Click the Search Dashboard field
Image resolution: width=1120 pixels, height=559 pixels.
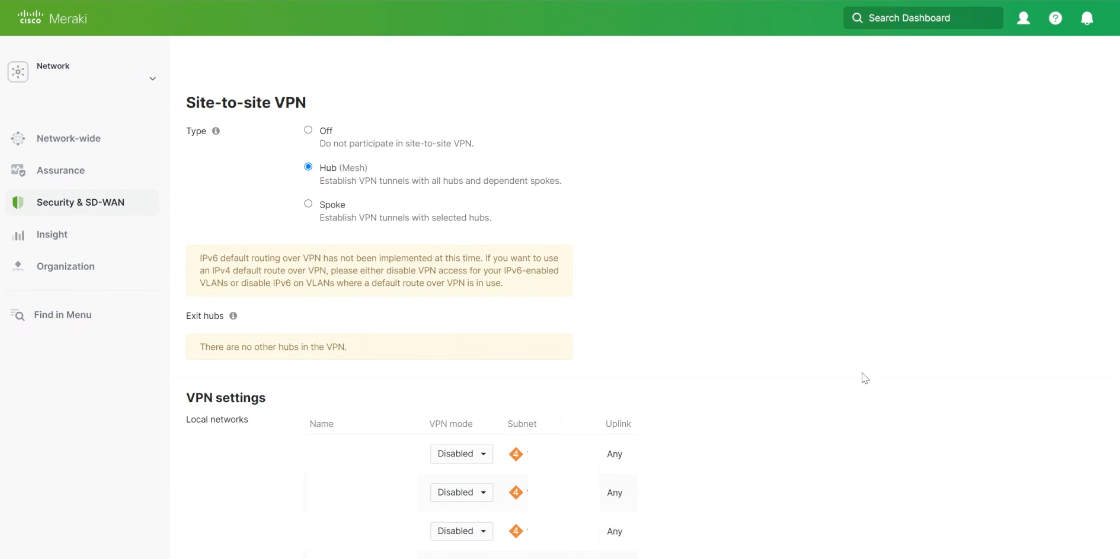923,18
